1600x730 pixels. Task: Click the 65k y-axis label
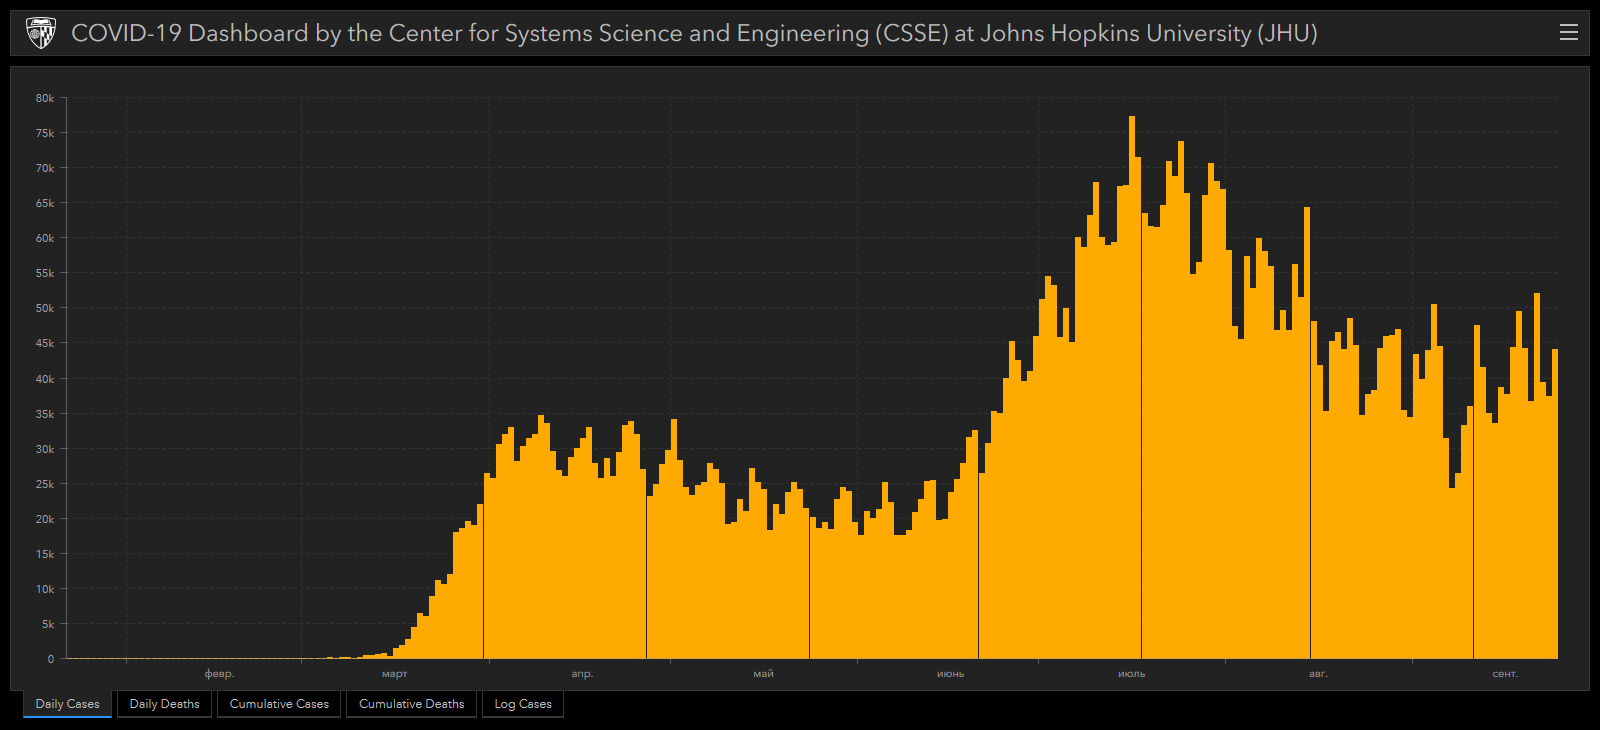click(45, 203)
